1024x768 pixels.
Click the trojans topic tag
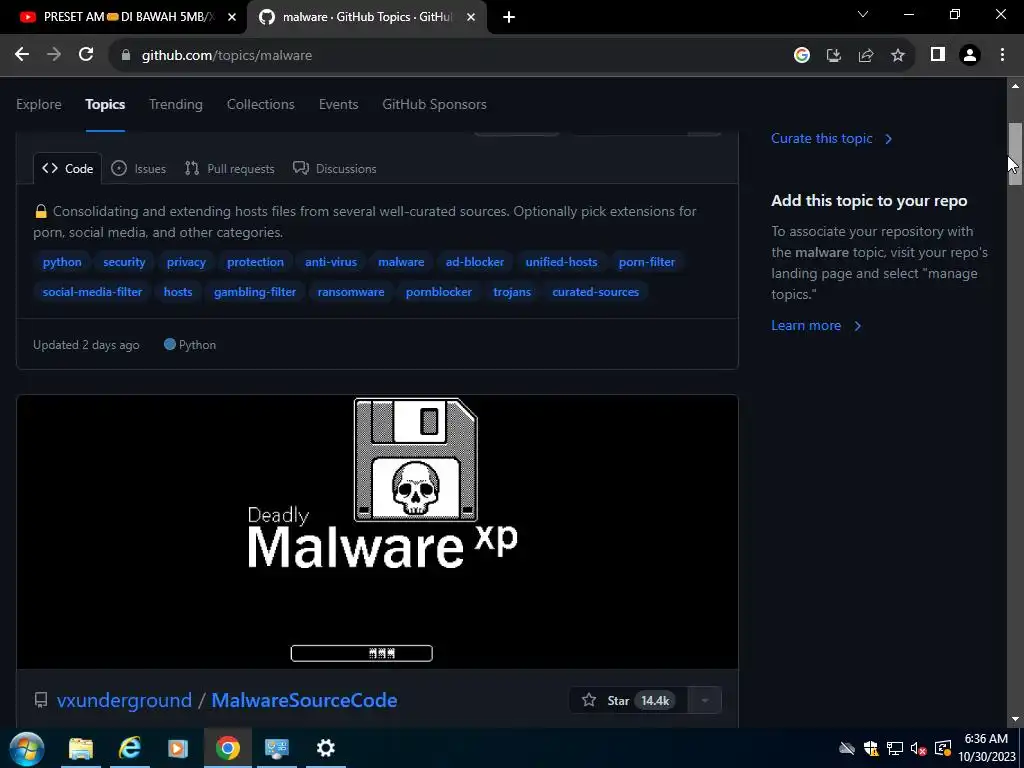tap(512, 292)
